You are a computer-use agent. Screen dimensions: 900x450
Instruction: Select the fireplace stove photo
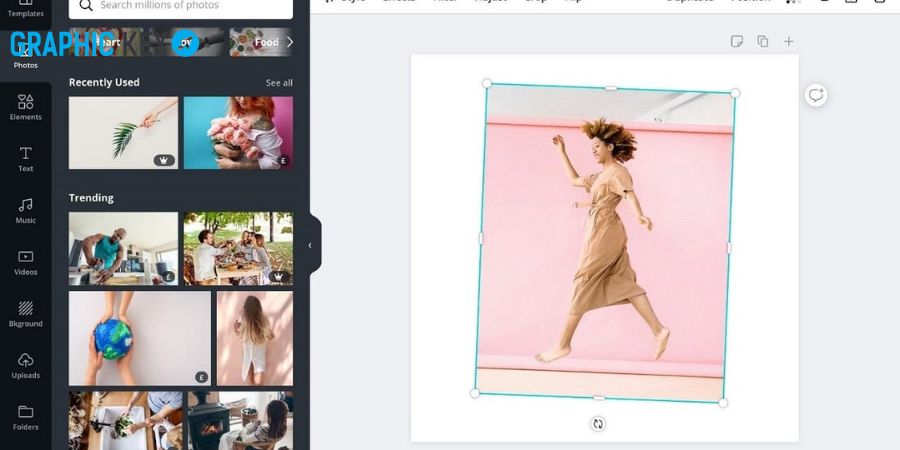tap(240, 421)
